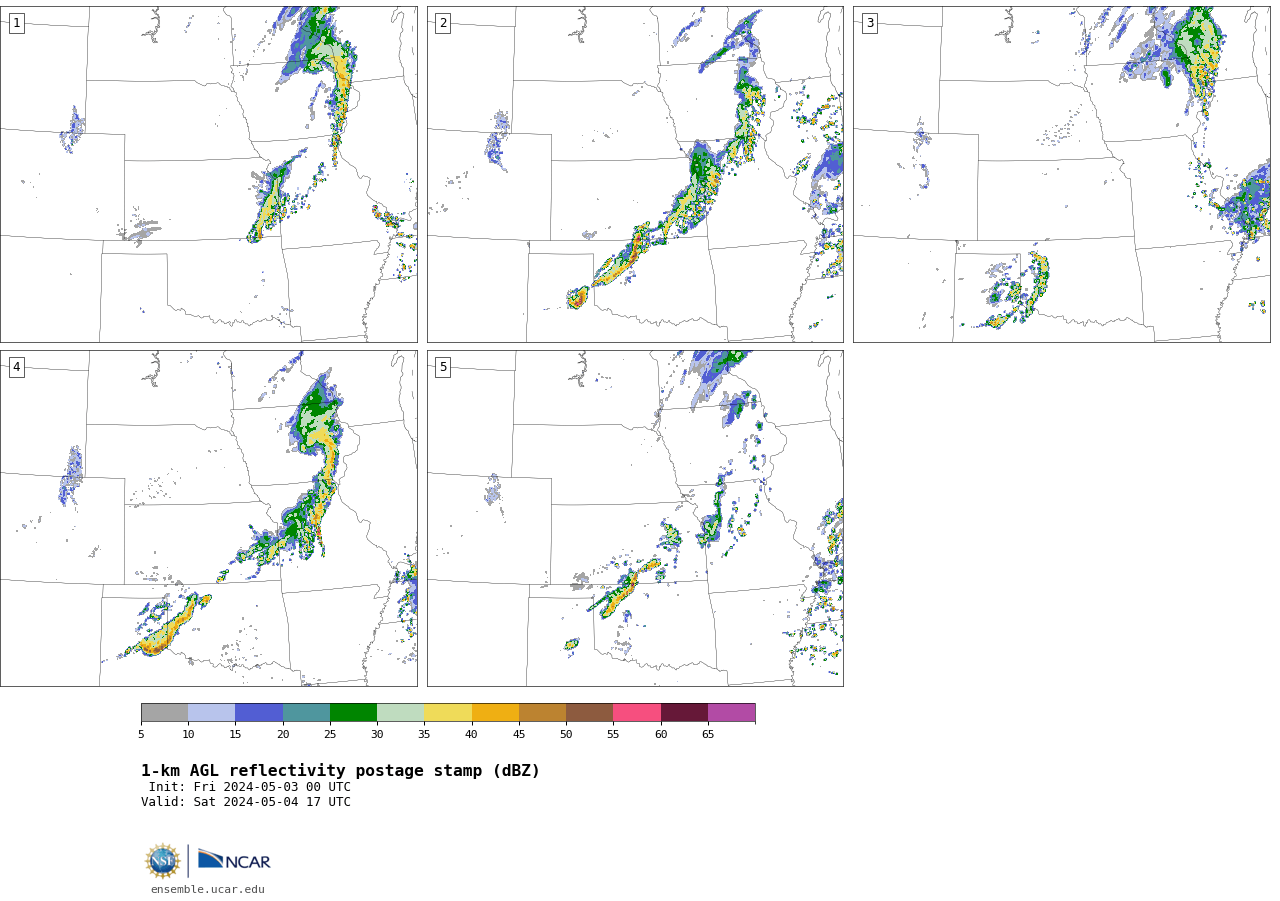Click the yellow 35-40 dBZ swatch
The image size is (1280, 901).
point(448,713)
